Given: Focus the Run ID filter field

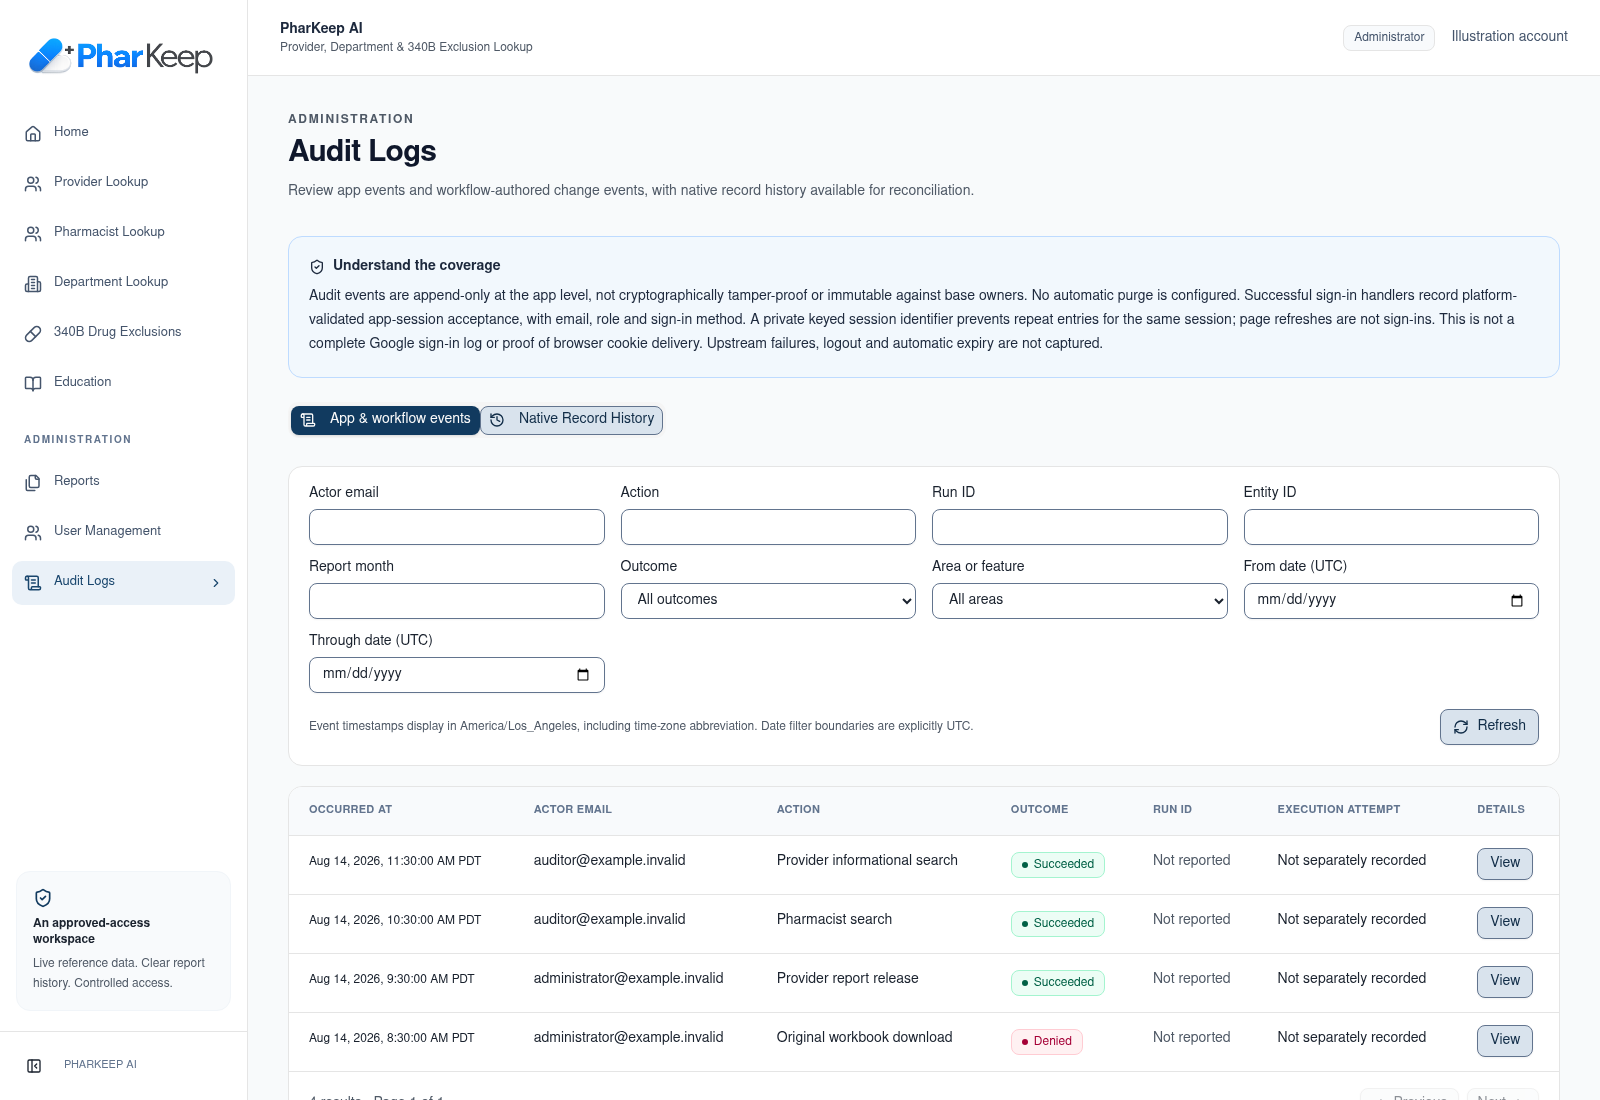Looking at the screenshot, I should [x=1080, y=527].
